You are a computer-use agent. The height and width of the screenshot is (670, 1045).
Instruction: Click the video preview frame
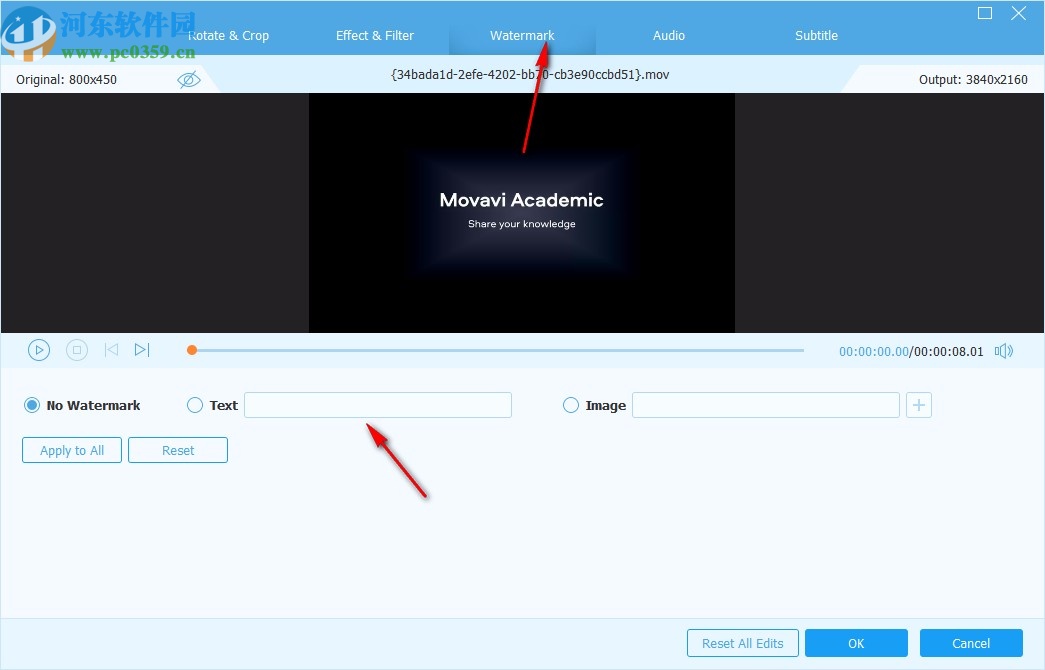click(522, 213)
